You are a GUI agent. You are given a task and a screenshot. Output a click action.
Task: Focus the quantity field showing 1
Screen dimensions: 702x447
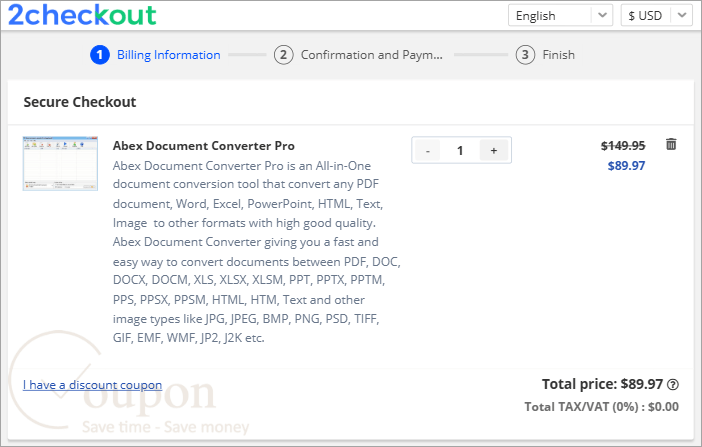pos(460,150)
